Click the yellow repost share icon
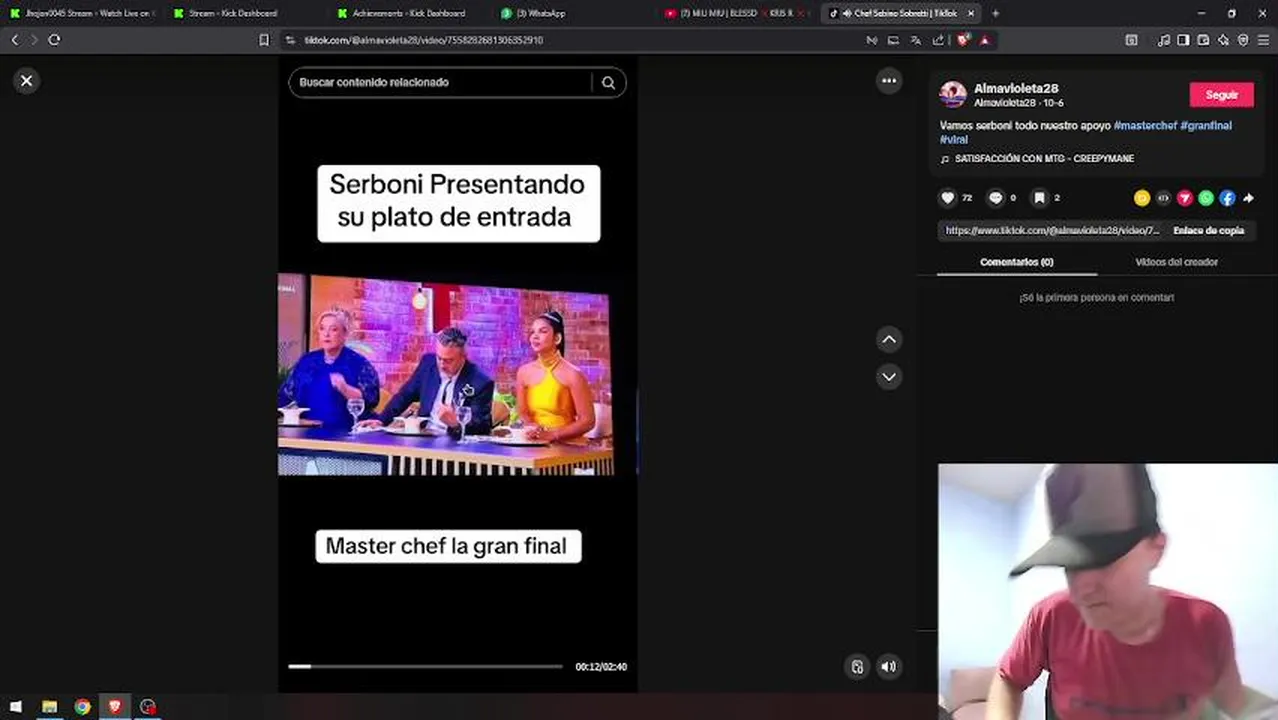This screenshot has width=1278, height=720. click(1142, 198)
